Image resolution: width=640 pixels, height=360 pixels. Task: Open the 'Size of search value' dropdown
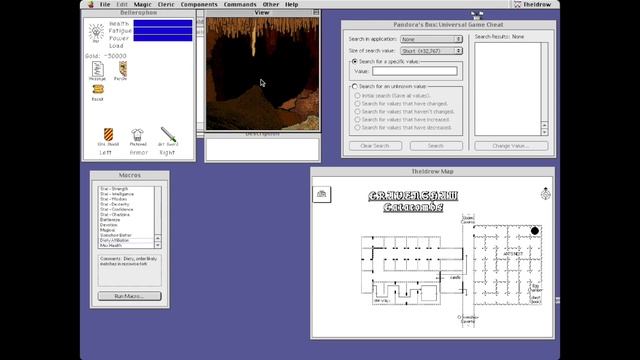431,51
